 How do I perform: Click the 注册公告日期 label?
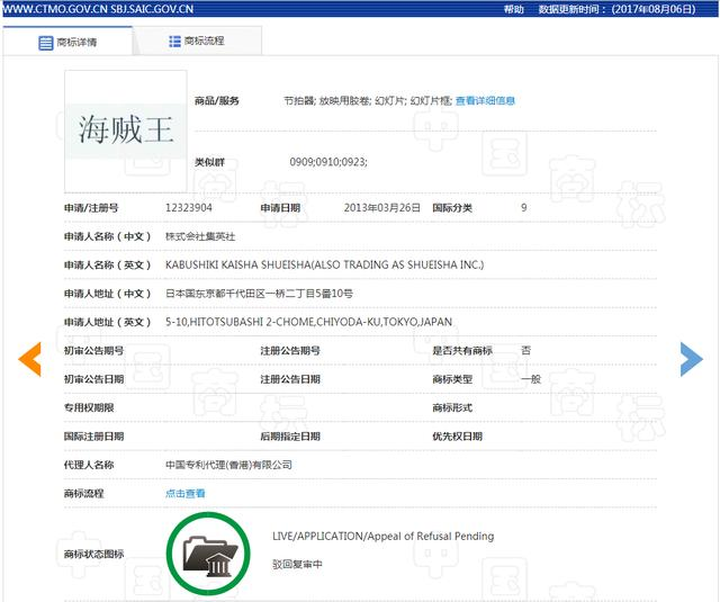coord(290,379)
